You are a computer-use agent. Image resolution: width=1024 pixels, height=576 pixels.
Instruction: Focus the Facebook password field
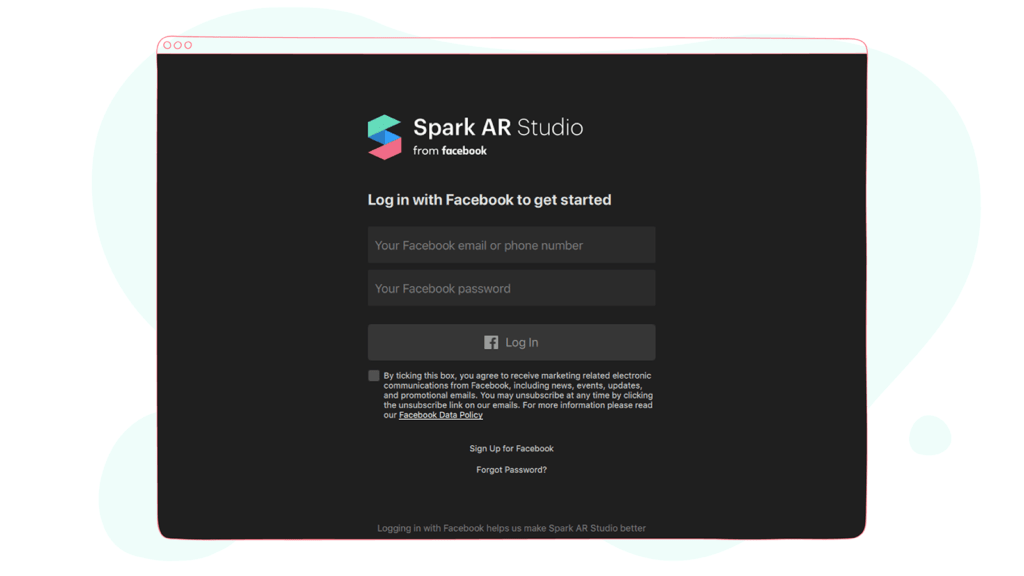(x=511, y=288)
